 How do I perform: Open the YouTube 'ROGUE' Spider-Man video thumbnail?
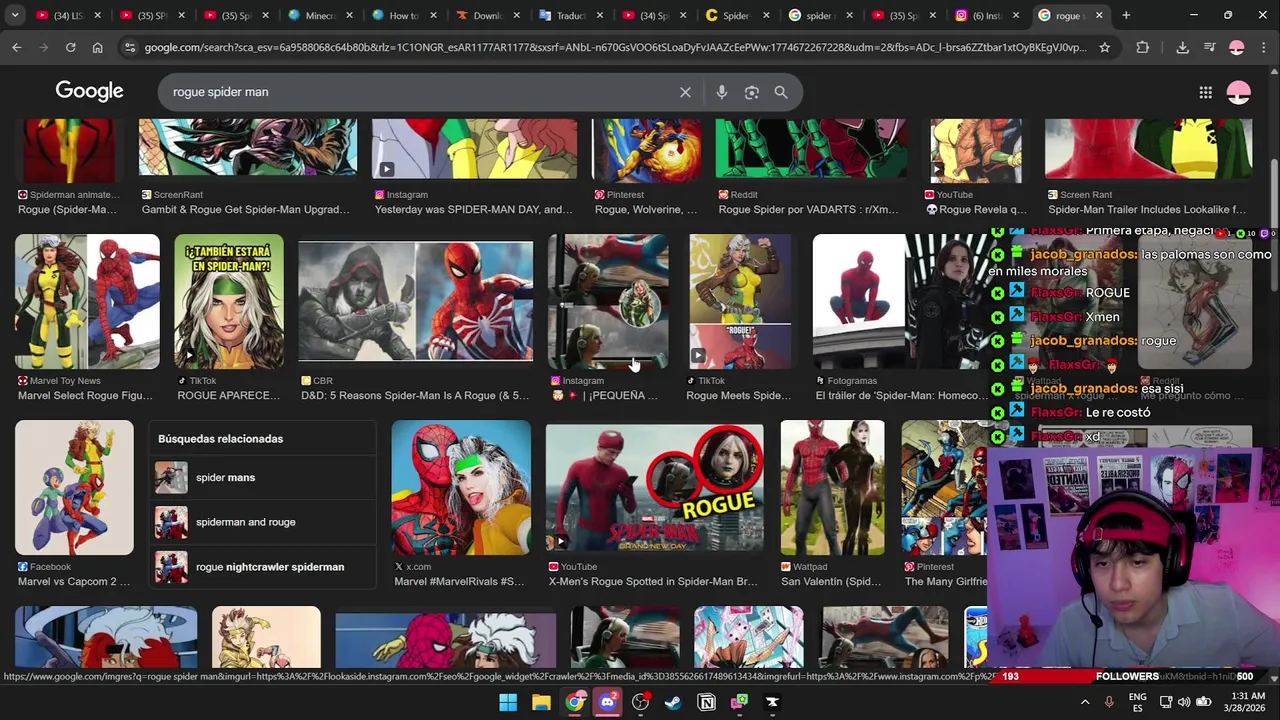pyautogui.click(x=654, y=487)
